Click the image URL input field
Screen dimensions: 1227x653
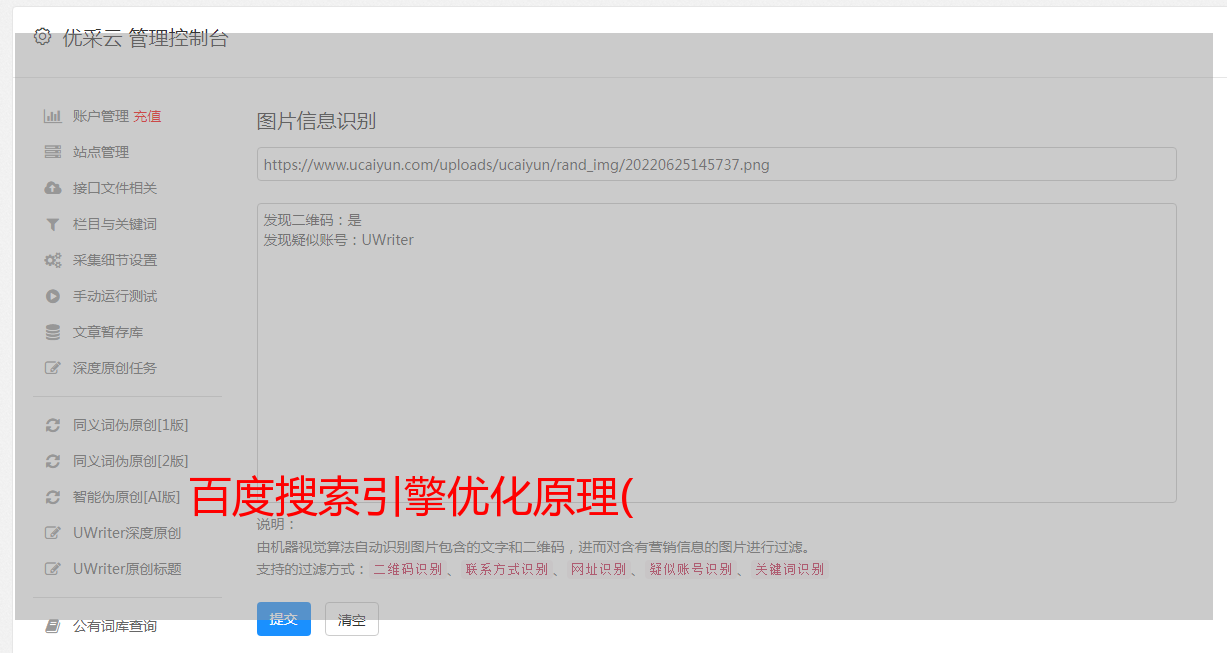pyautogui.click(x=716, y=164)
